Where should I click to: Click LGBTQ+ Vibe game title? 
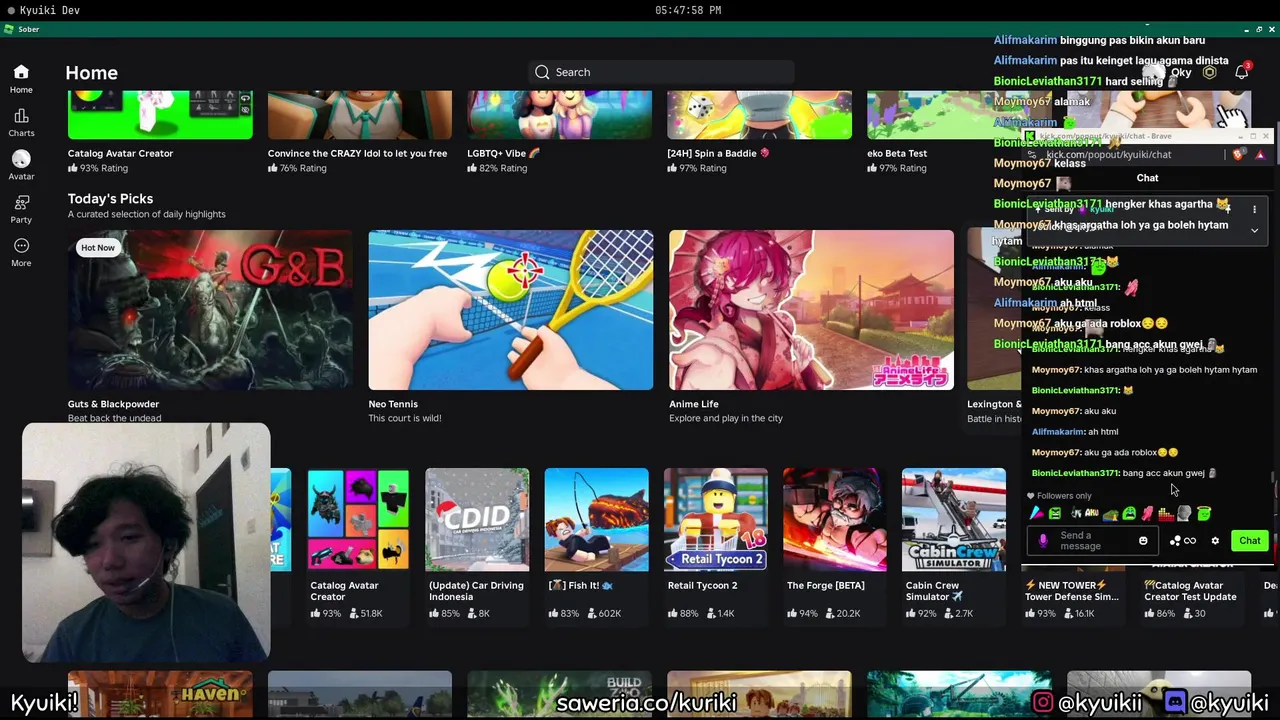tap(503, 153)
